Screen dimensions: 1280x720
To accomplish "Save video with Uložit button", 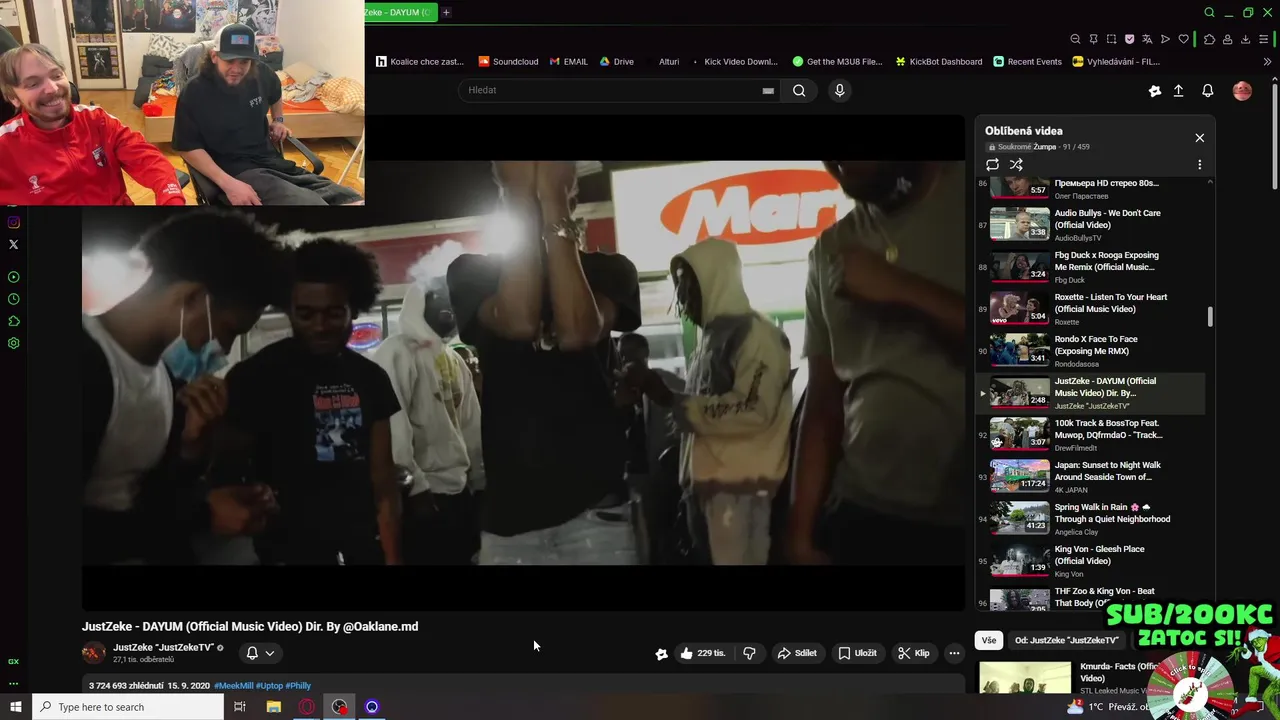I will tap(857, 653).
